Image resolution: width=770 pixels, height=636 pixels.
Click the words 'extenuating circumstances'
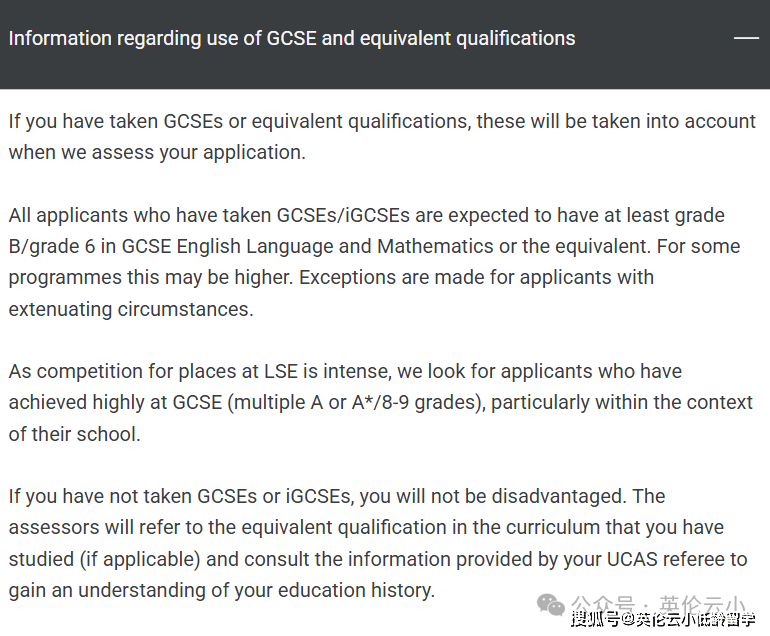[x=129, y=309]
